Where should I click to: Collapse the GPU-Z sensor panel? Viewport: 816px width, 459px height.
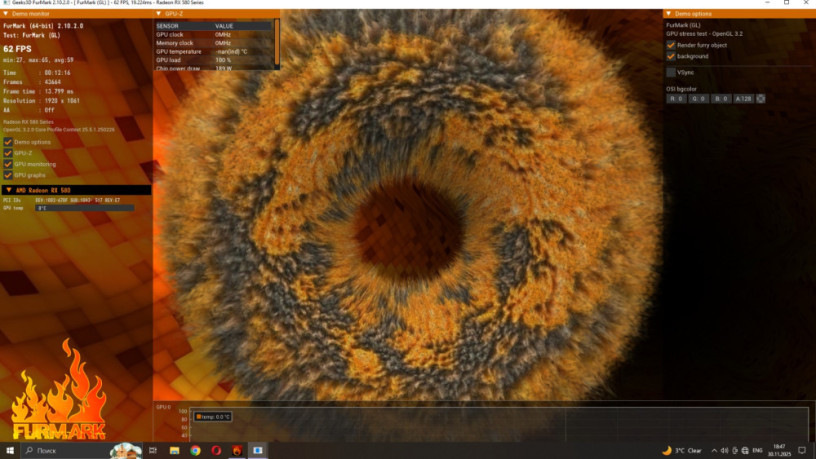tap(158, 13)
